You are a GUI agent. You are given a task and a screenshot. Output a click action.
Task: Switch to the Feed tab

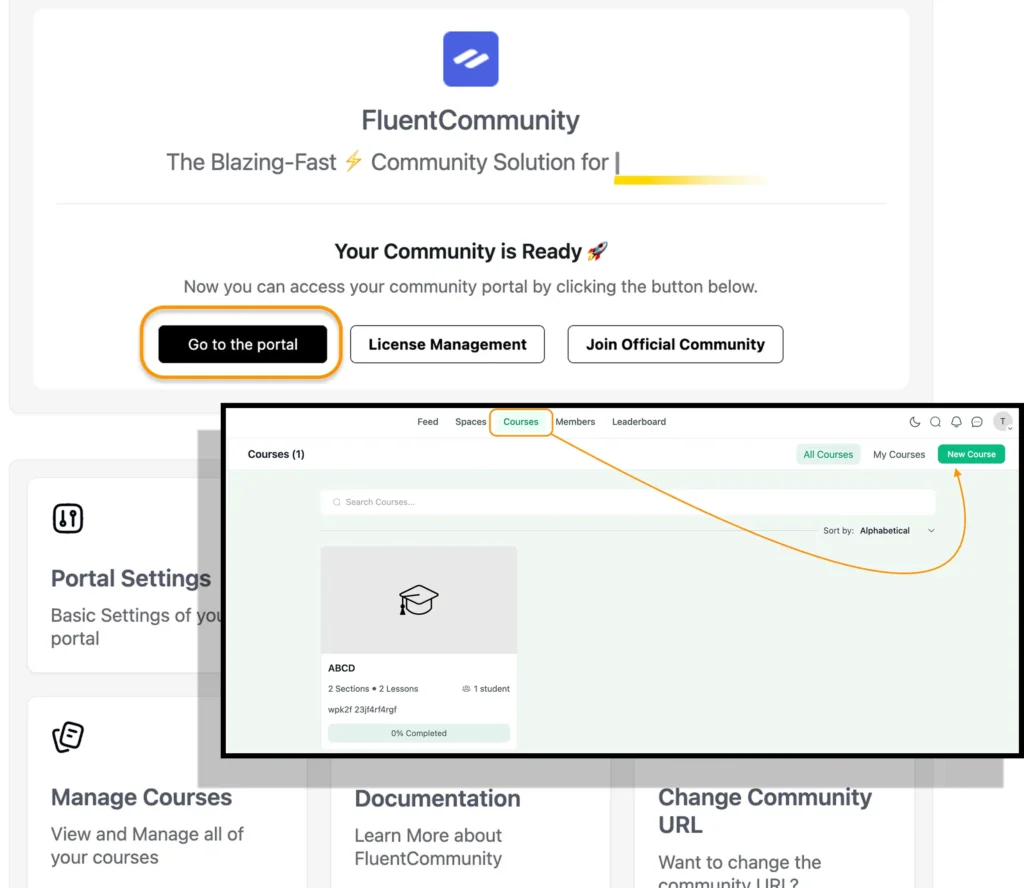pyautogui.click(x=428, y=422)
